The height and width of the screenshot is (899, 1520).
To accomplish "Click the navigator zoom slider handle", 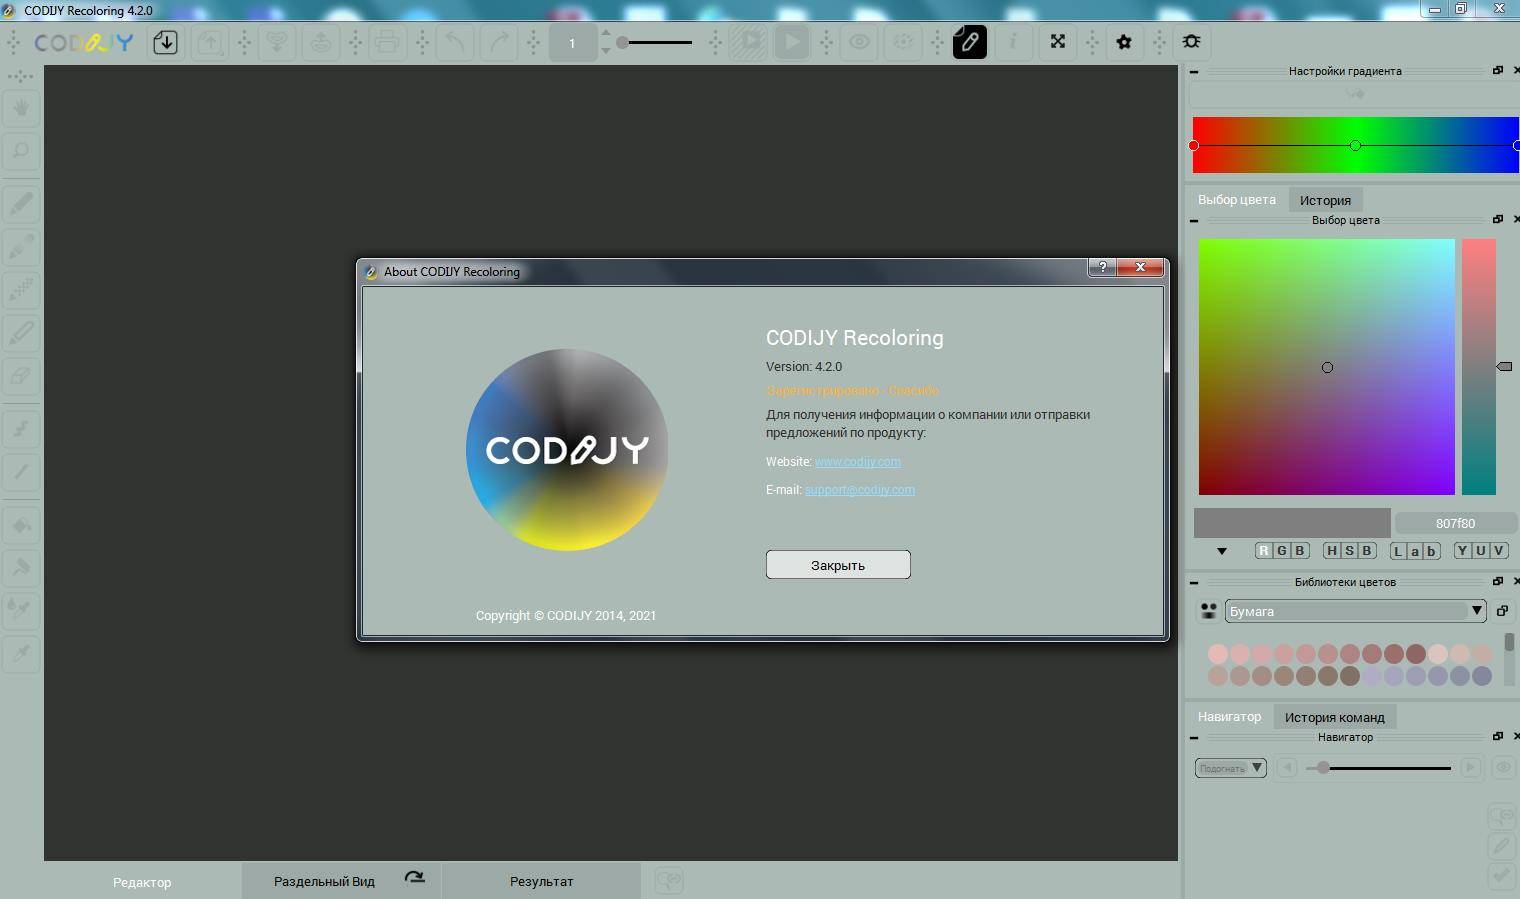I will 1323,768.
